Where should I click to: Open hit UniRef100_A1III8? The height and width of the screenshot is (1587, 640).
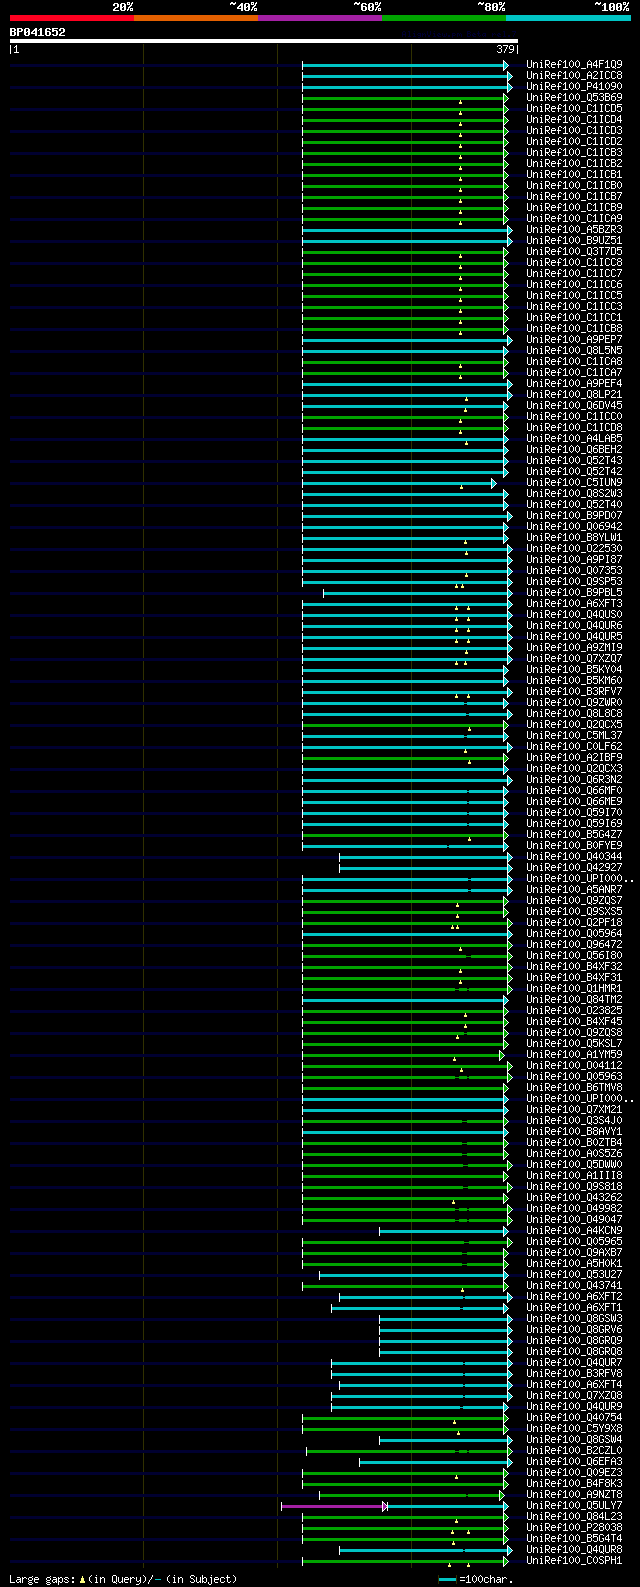click(x=574, y=1175)
